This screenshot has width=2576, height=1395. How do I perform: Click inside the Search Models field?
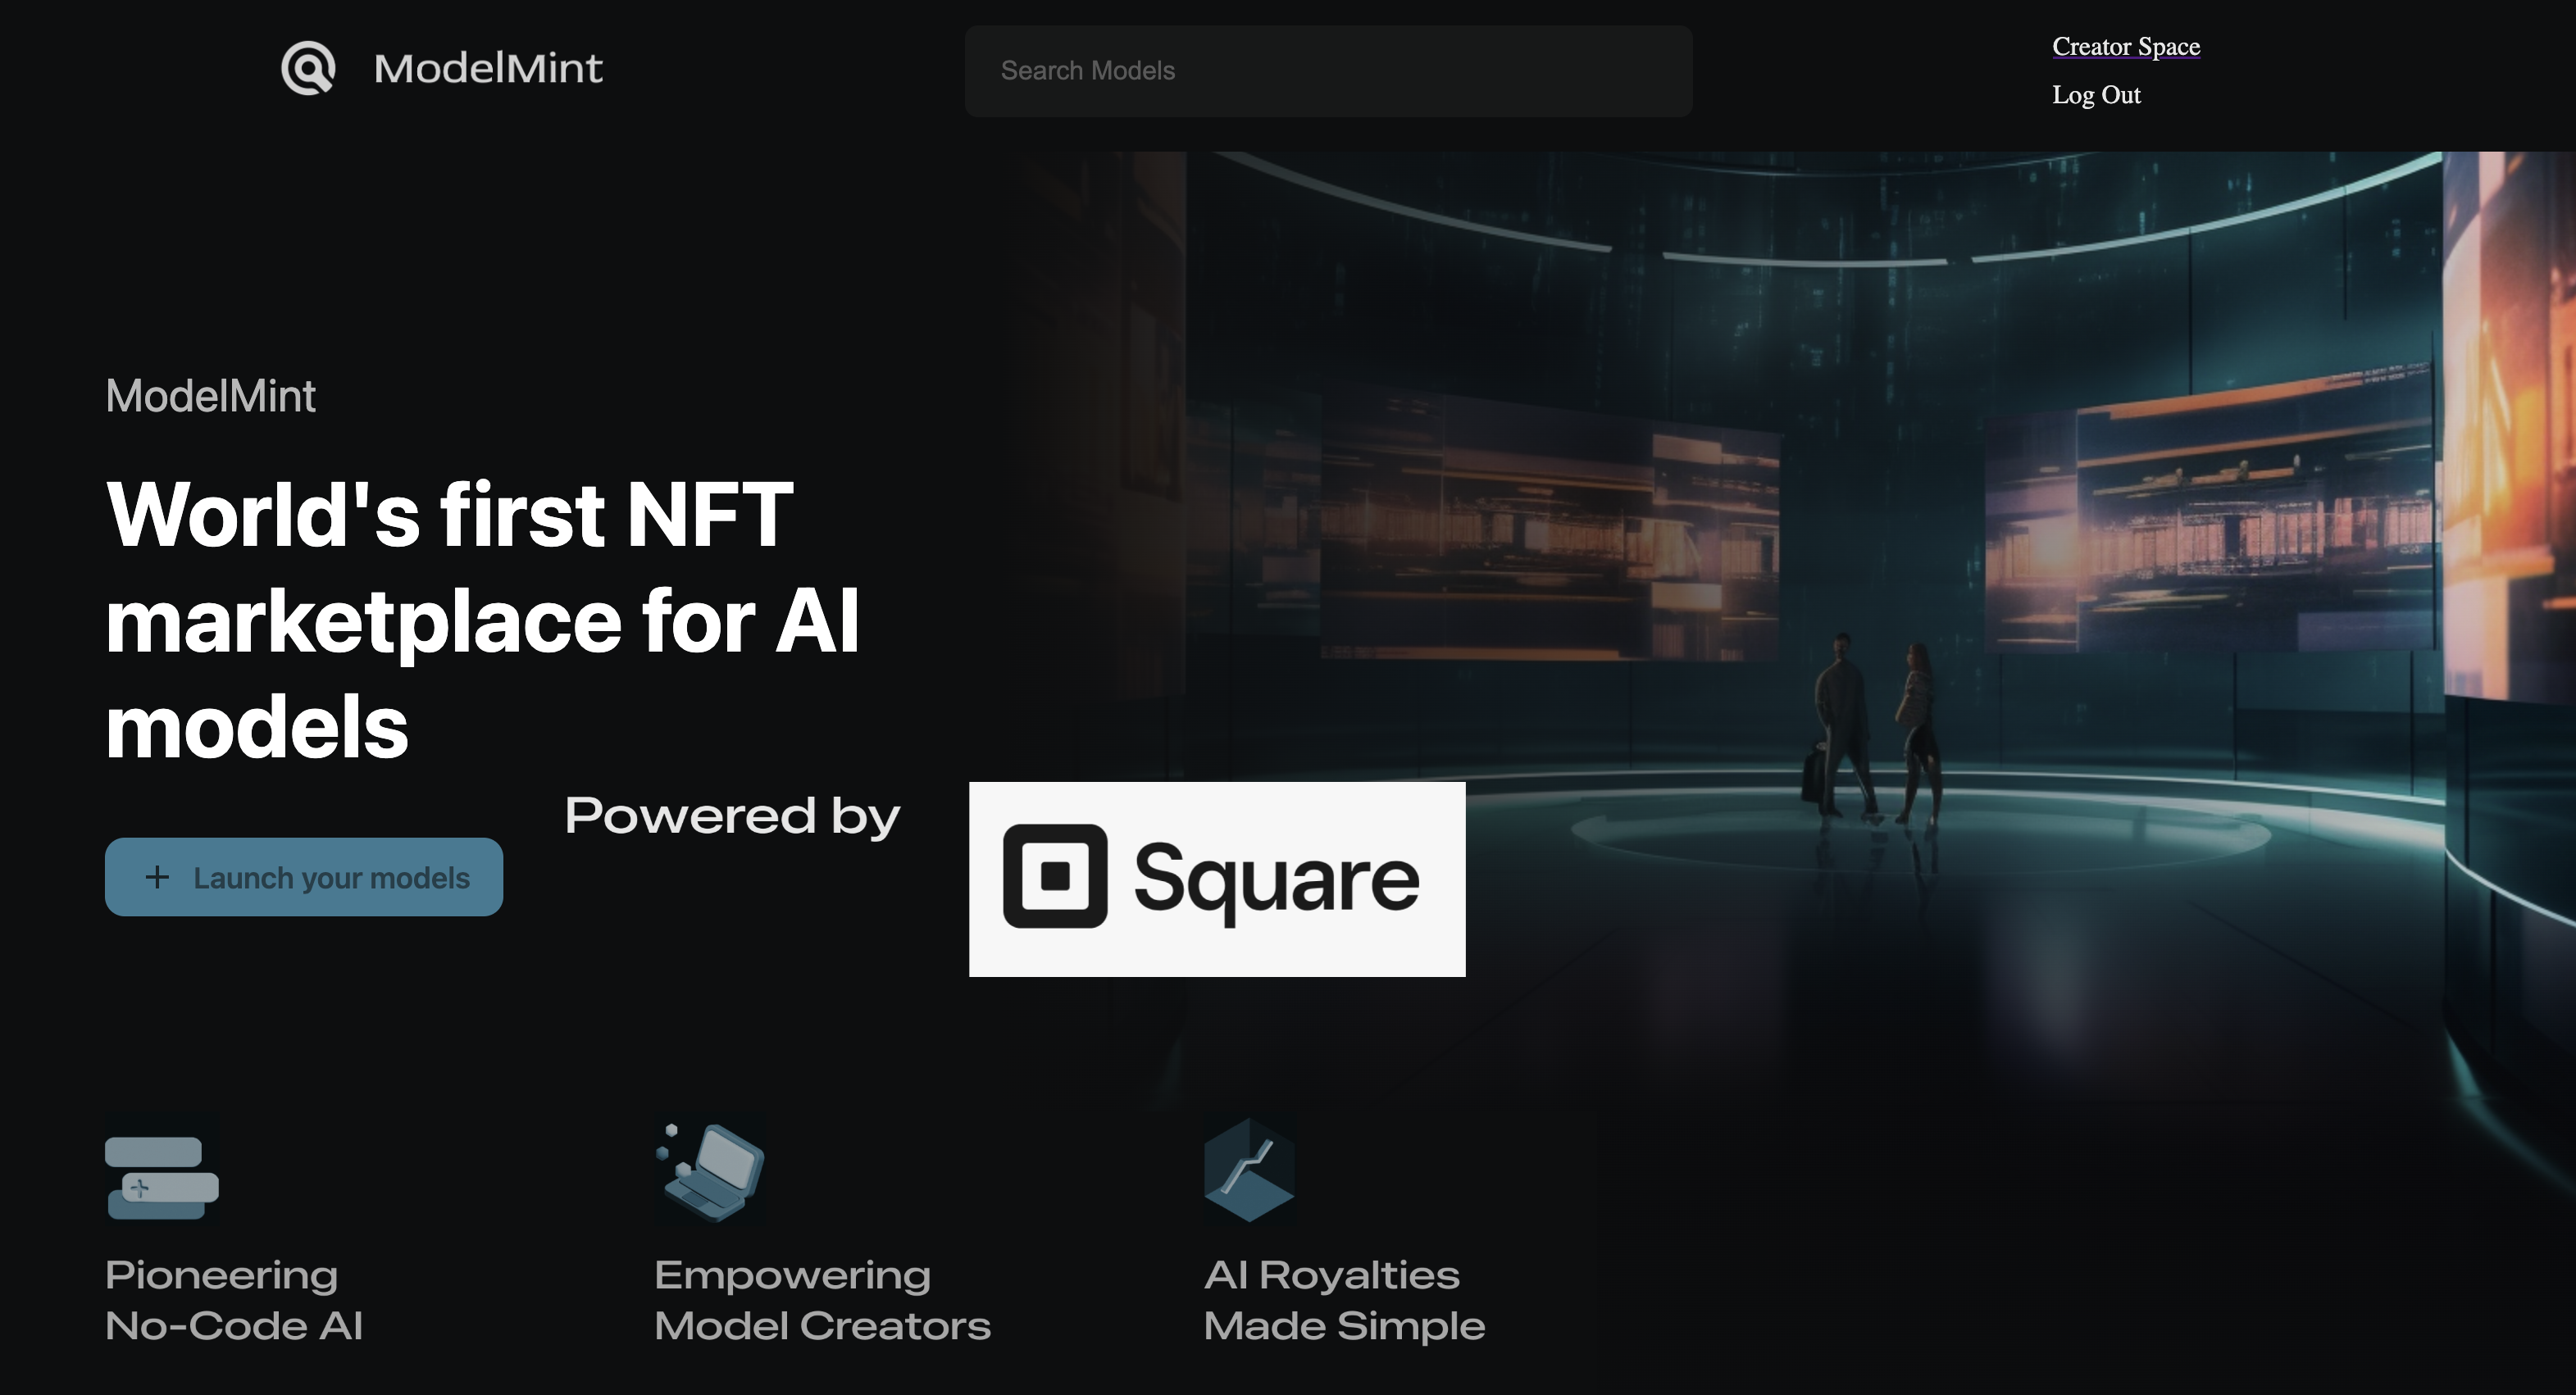tap(1328, 70)
